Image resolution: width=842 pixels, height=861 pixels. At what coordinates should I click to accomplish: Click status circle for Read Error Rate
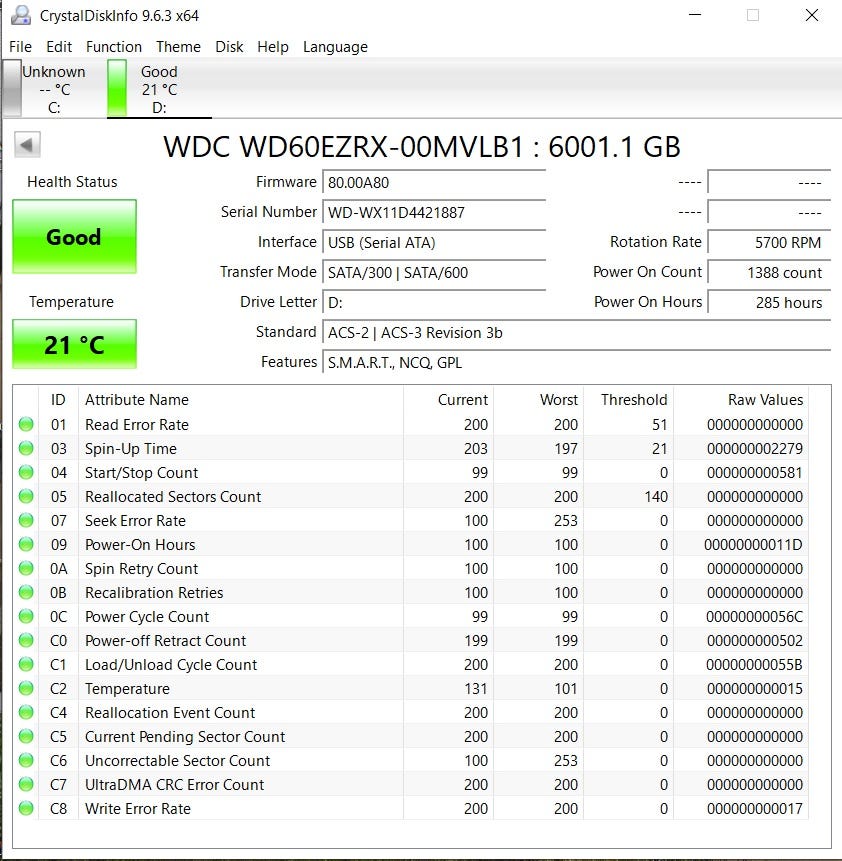coord(26,424)
